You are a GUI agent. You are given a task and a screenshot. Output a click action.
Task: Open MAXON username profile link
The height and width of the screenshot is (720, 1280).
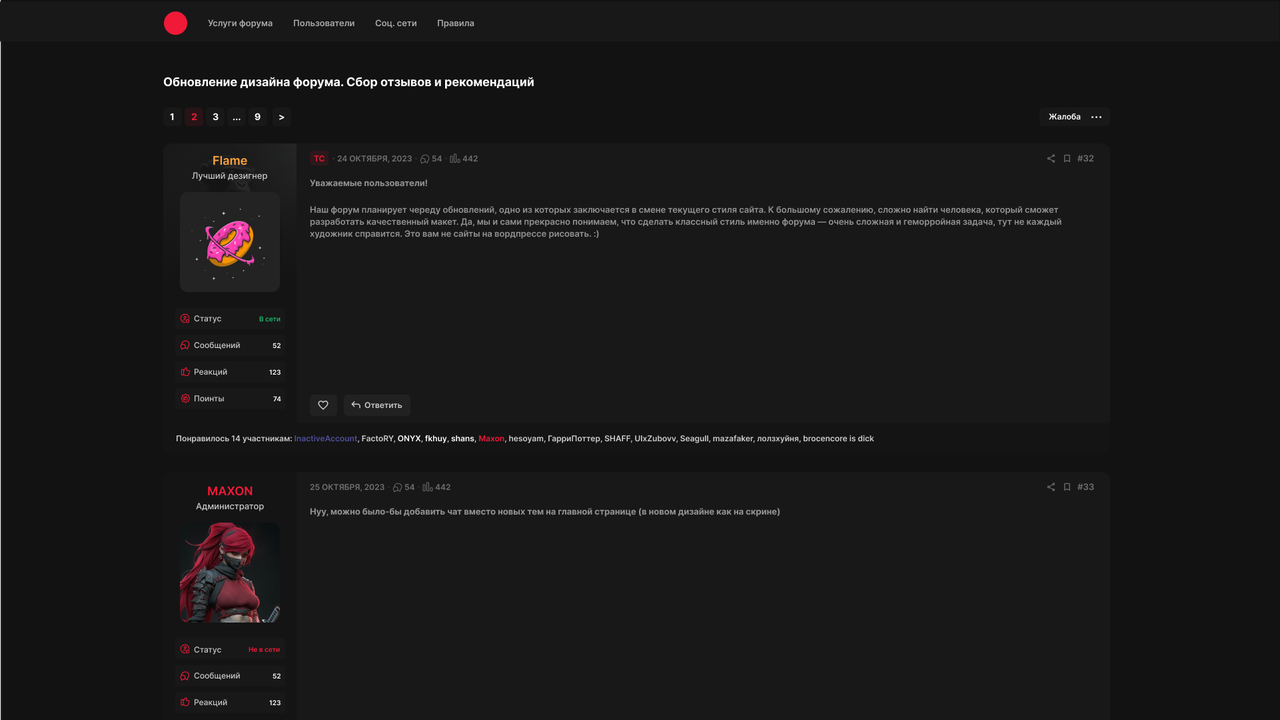coord(230,491)
